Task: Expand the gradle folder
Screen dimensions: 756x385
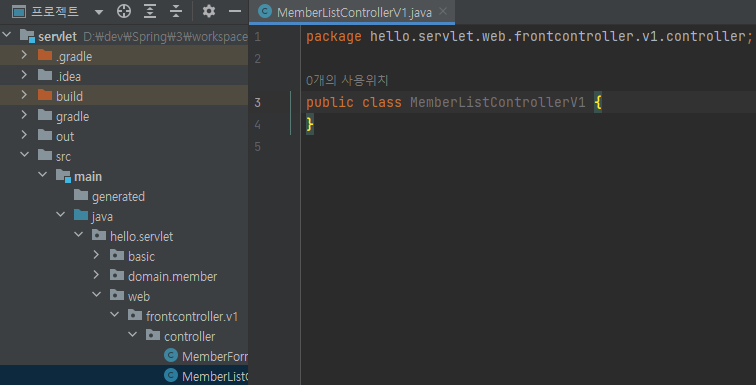Action: (x=24, y=115)
